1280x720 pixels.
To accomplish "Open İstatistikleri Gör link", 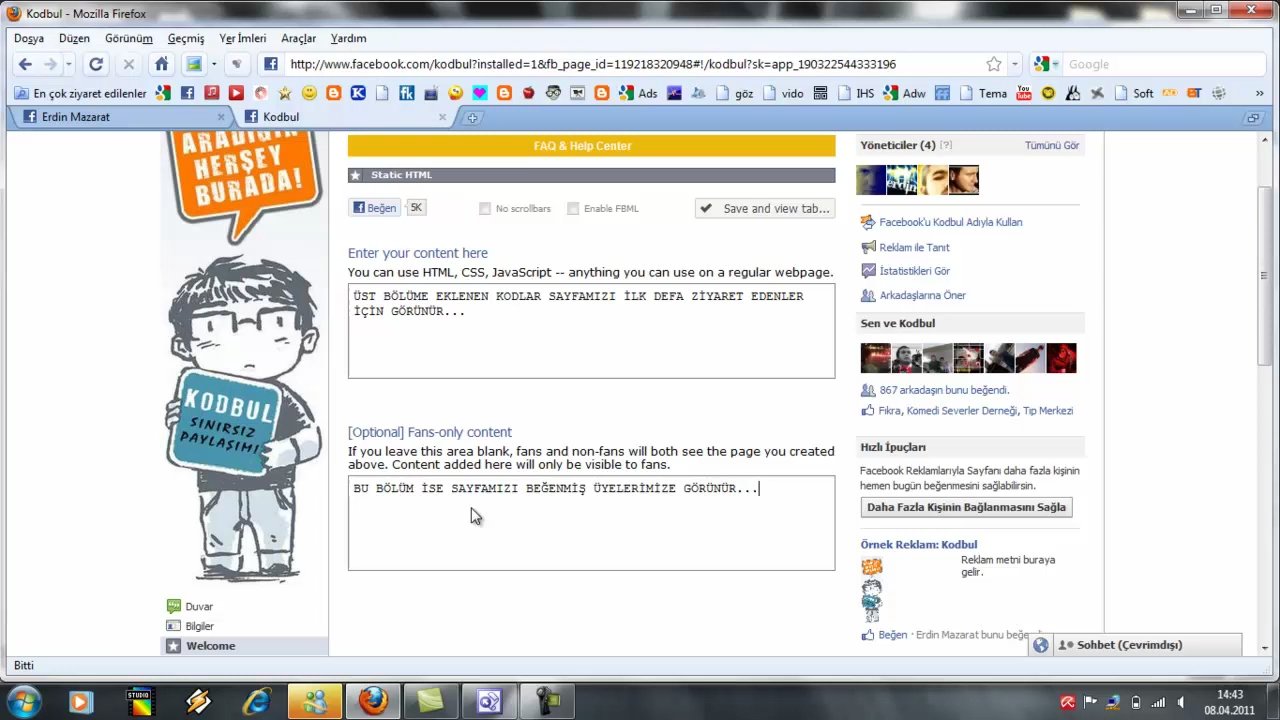I will (x=914, y=271).
